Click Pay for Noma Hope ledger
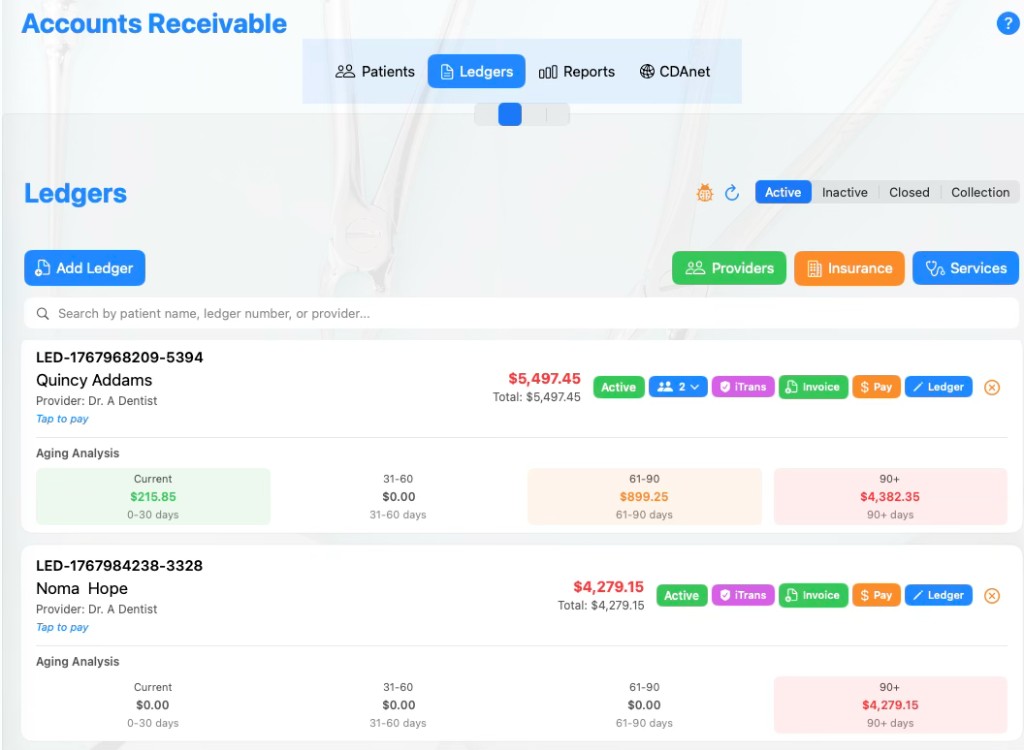The width and height of the screenshot is (1024, 750). (x=876, y=595)
